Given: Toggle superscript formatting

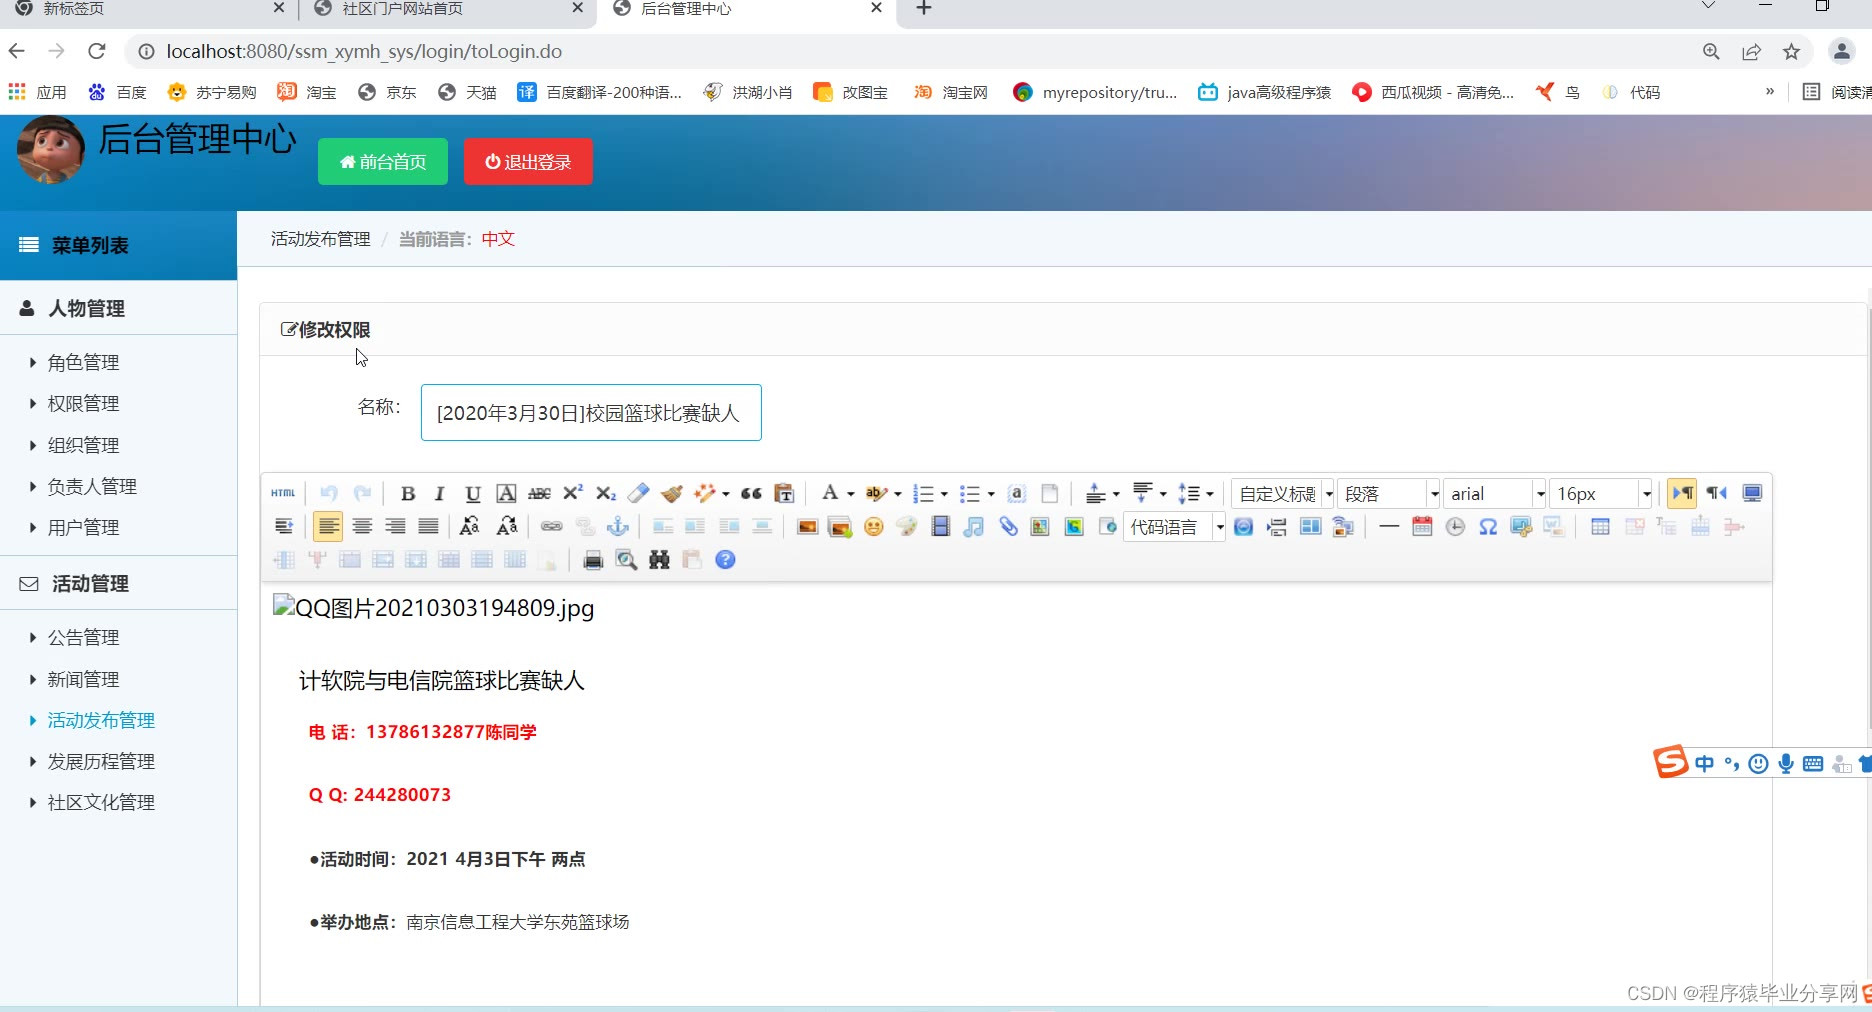Looking at the screenshot, I should pyautogui.click(x=572, y=493).
